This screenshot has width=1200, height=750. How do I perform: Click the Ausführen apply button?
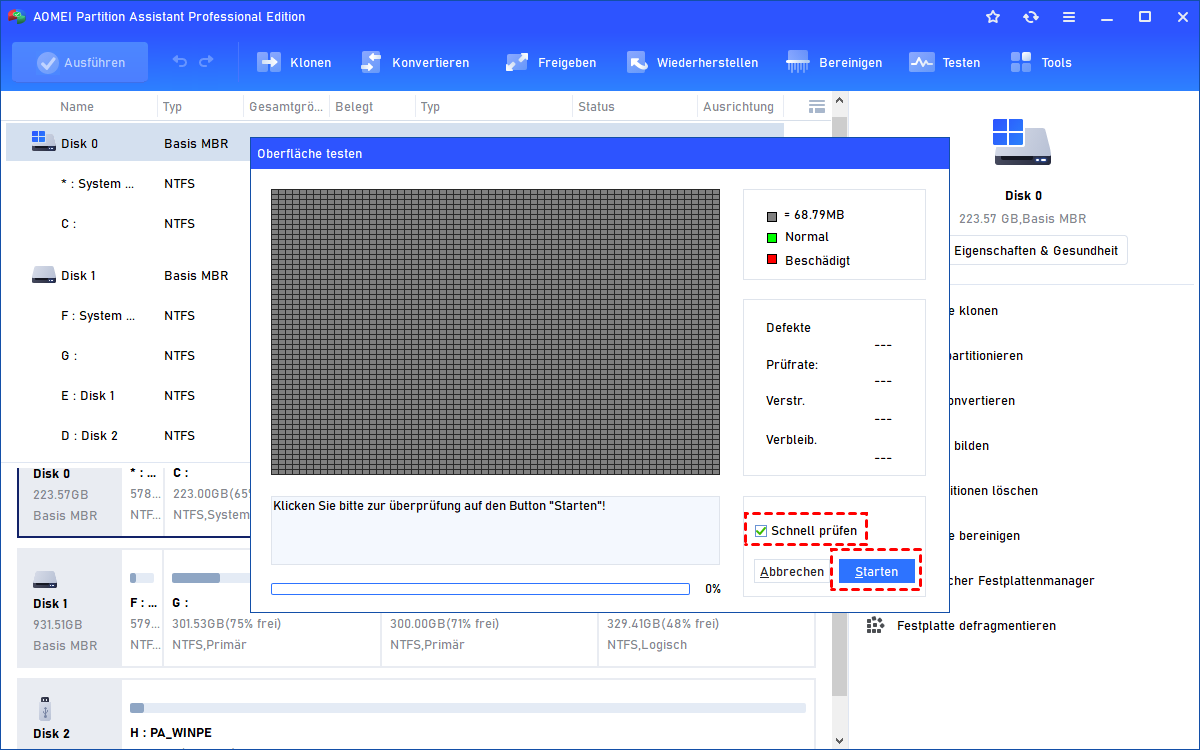80,62
